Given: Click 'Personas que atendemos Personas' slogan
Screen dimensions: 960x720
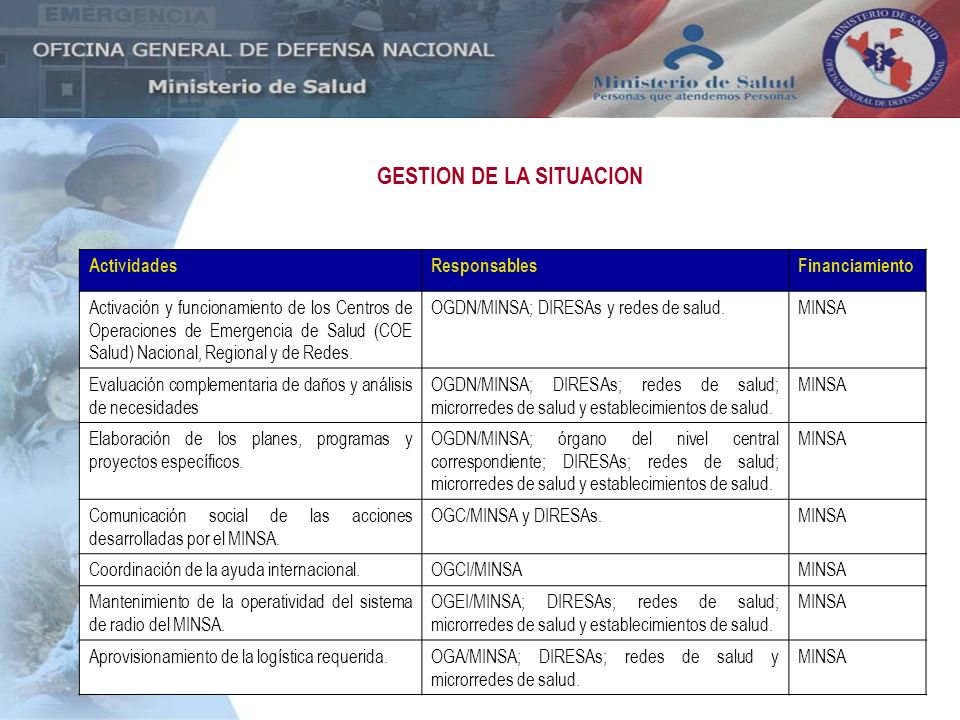Looking at the screenshot, I should point(694,96).
